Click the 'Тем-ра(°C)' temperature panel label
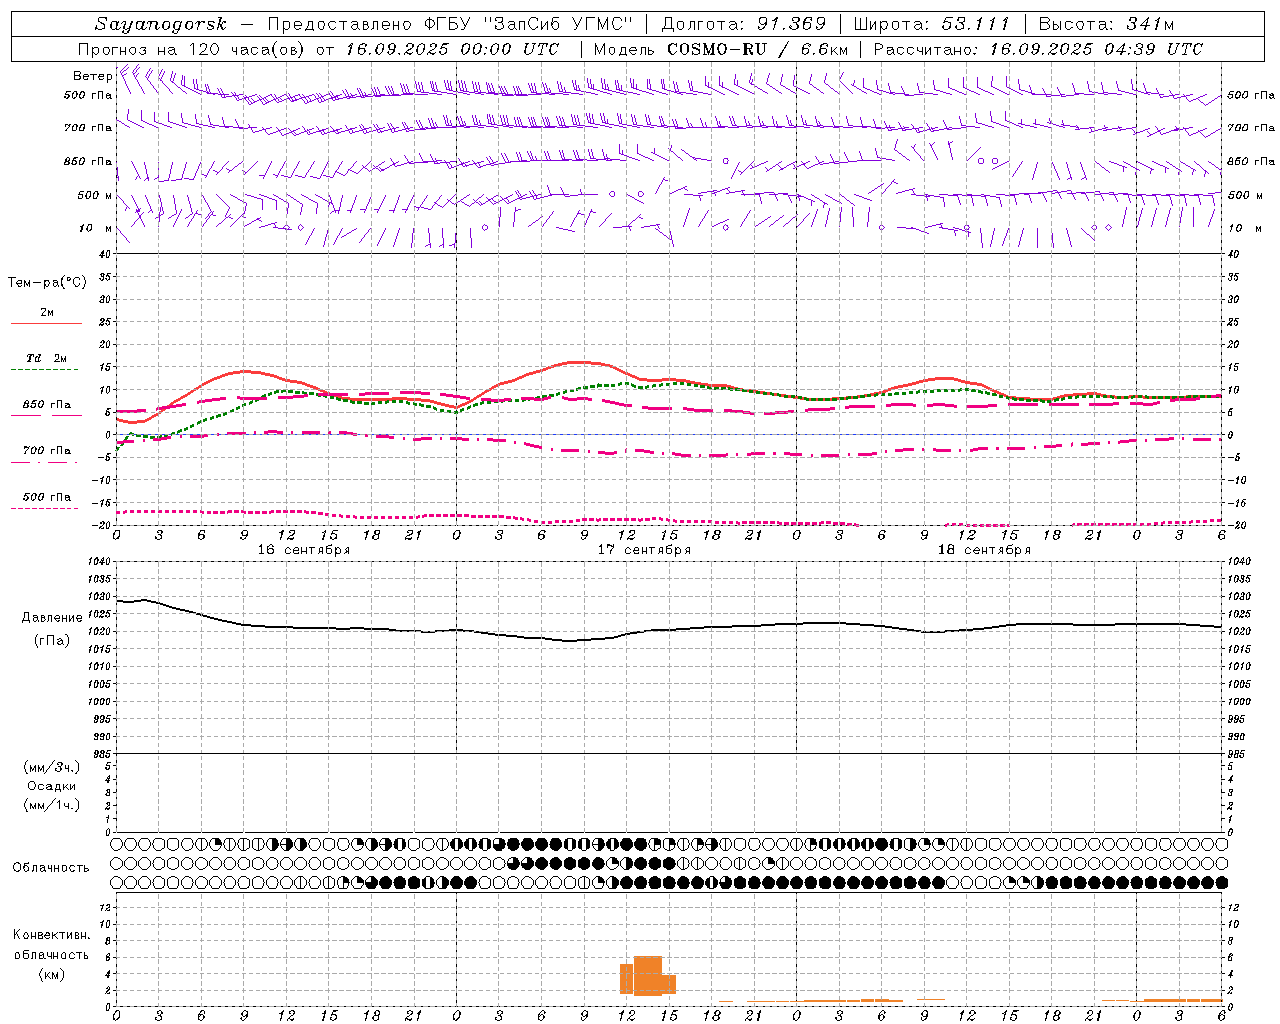This screenshot has width=1280, height=1024. [47, 283]
